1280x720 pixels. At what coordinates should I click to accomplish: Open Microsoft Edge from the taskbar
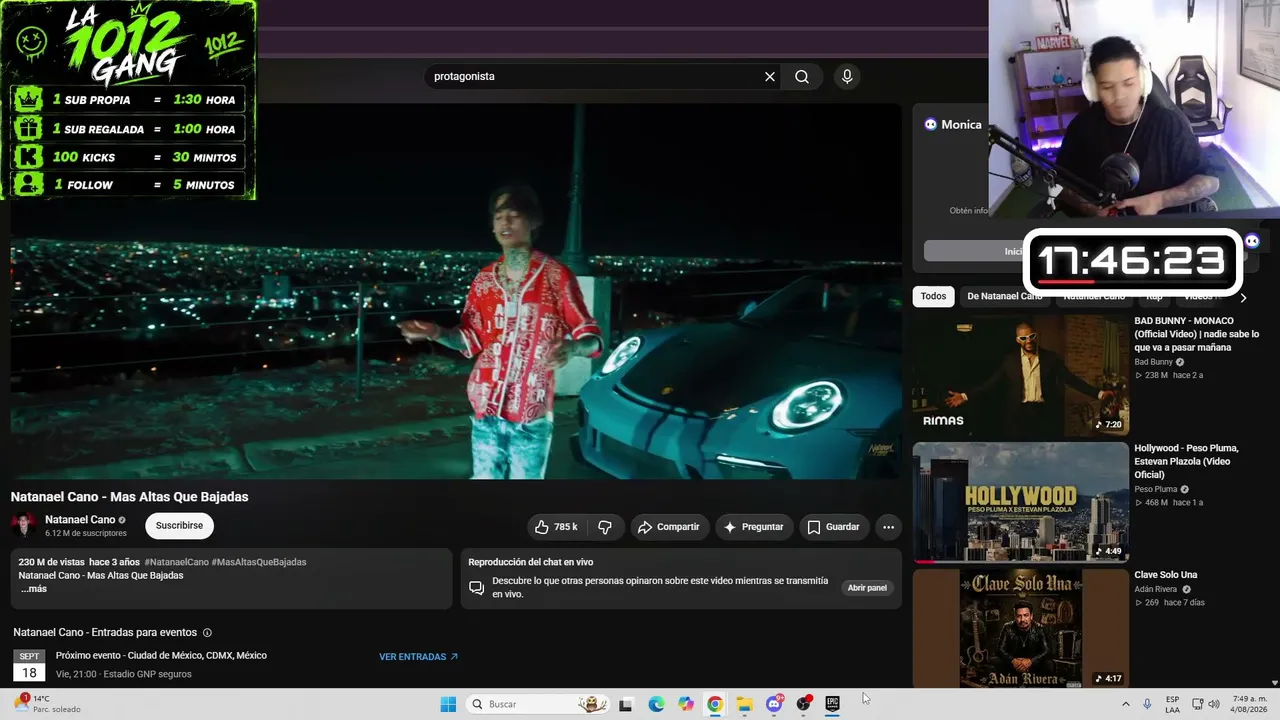[x=656, y=704]
